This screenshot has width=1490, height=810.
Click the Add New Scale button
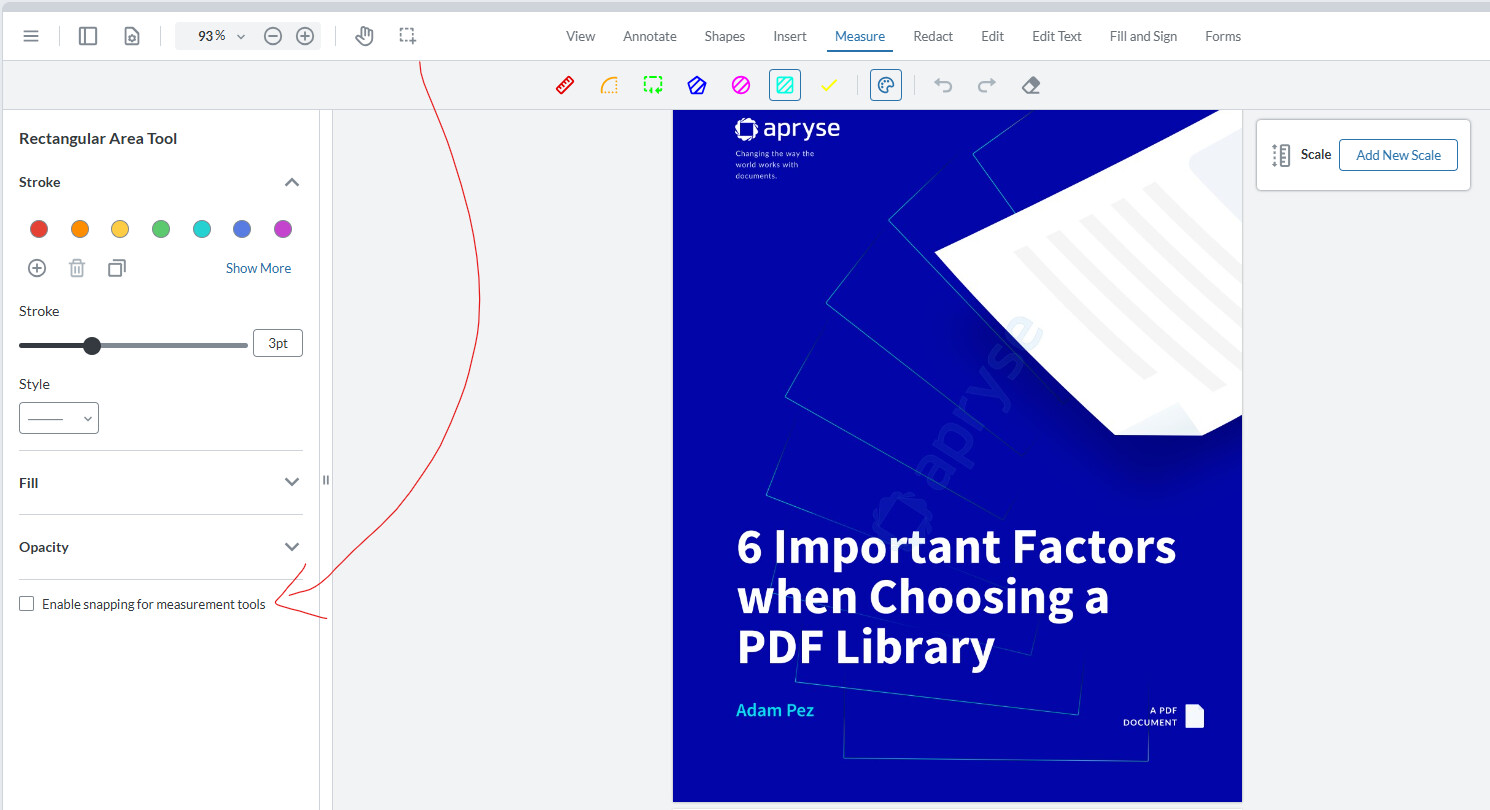coord(1397,155)
